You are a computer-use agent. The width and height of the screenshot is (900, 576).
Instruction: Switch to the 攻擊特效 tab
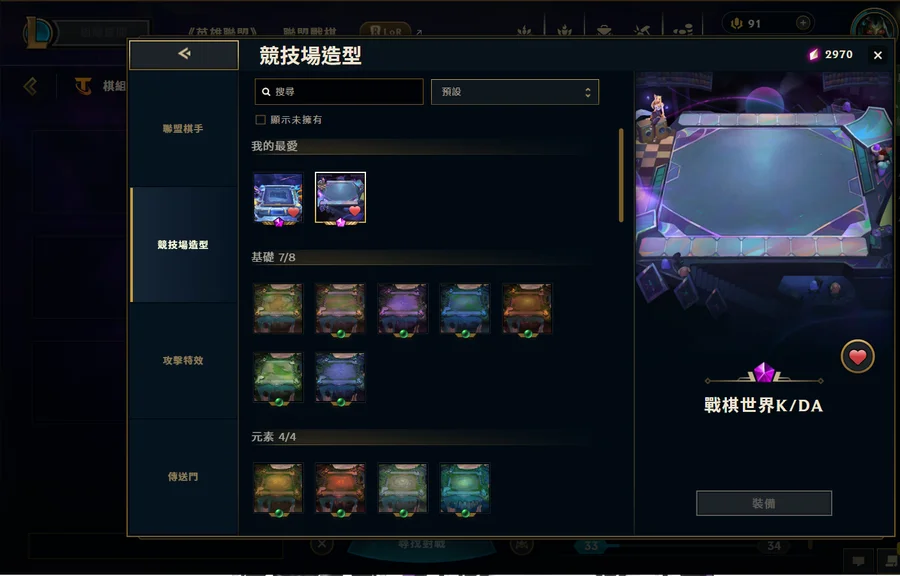tap(183, 360)
